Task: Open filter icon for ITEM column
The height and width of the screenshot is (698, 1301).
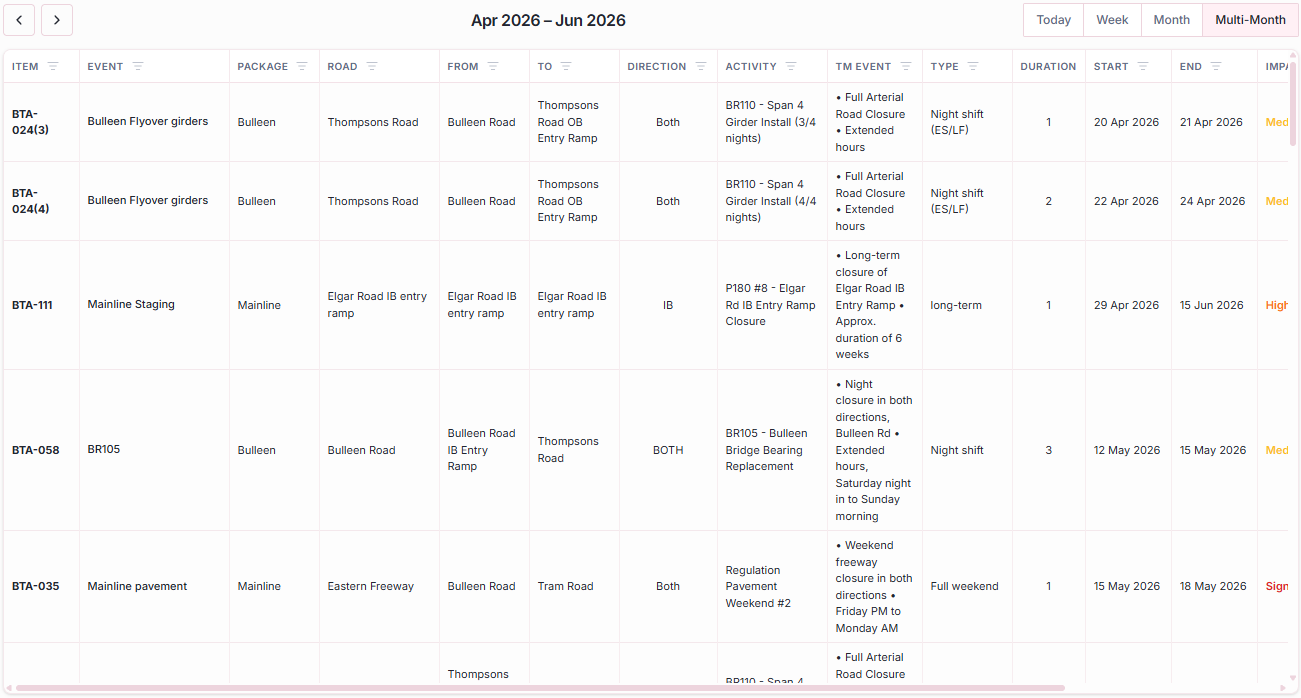Action: [53, 66]
